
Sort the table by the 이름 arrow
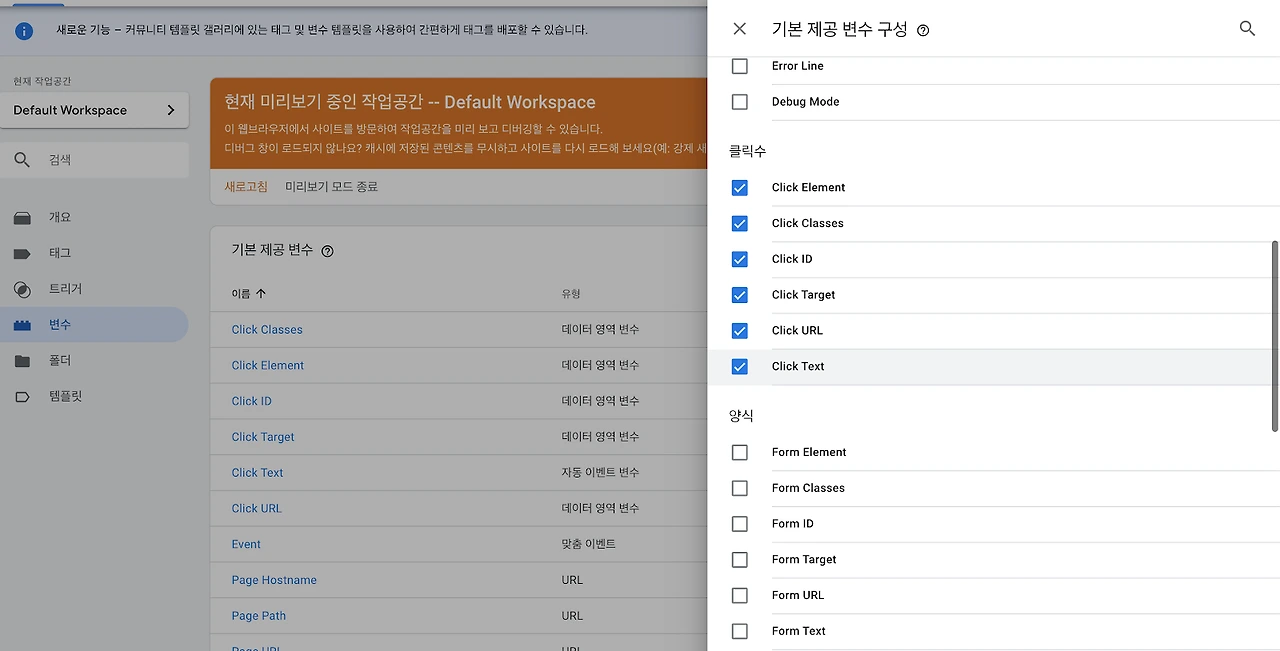tap(261, 294)
